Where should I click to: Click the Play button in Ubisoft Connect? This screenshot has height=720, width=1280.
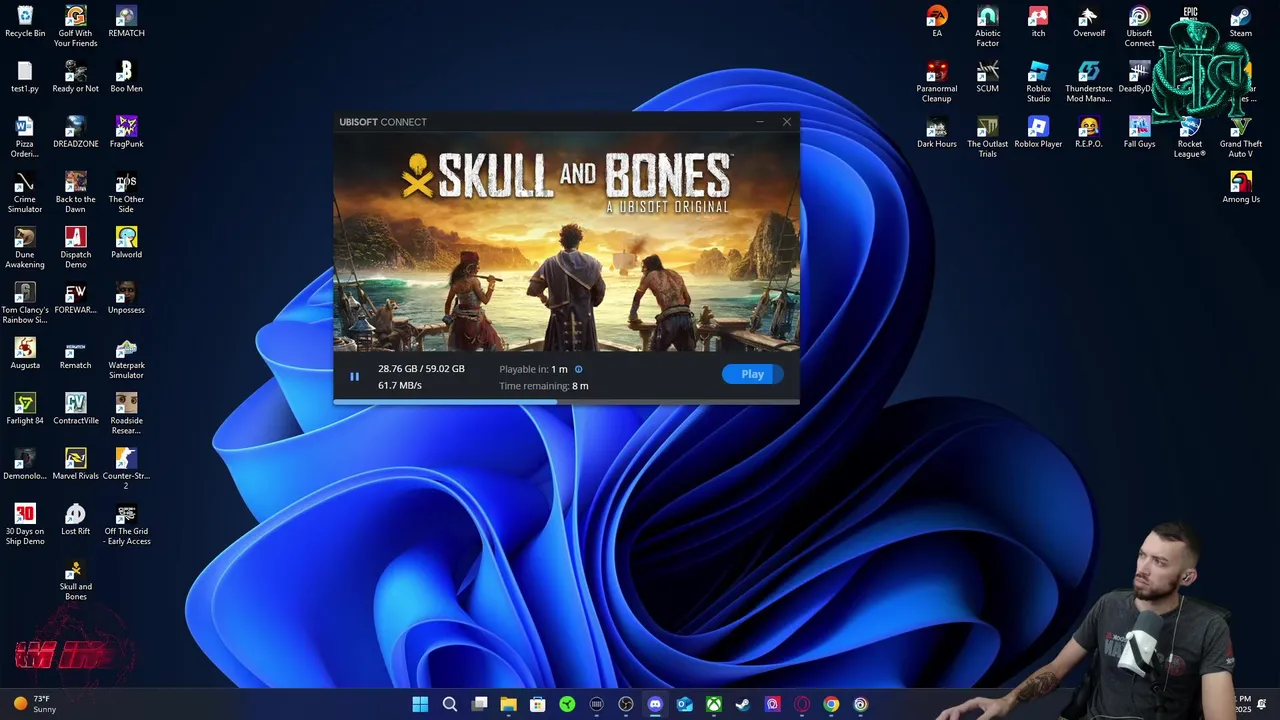point(752,374)
